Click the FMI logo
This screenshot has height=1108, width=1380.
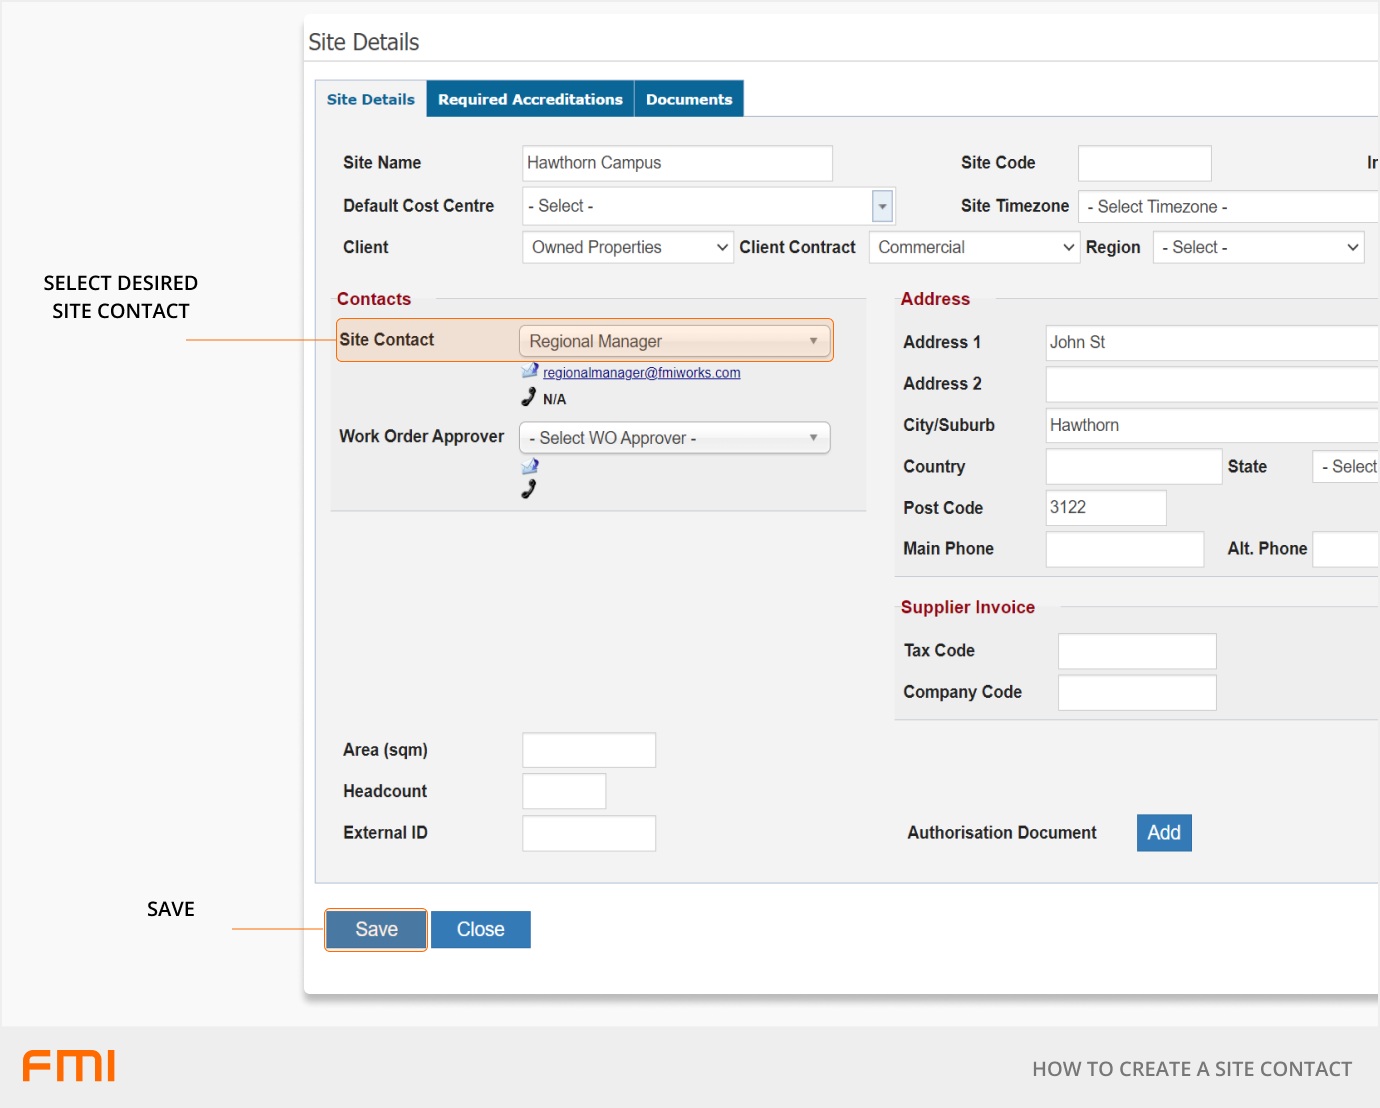point(69,1066)
